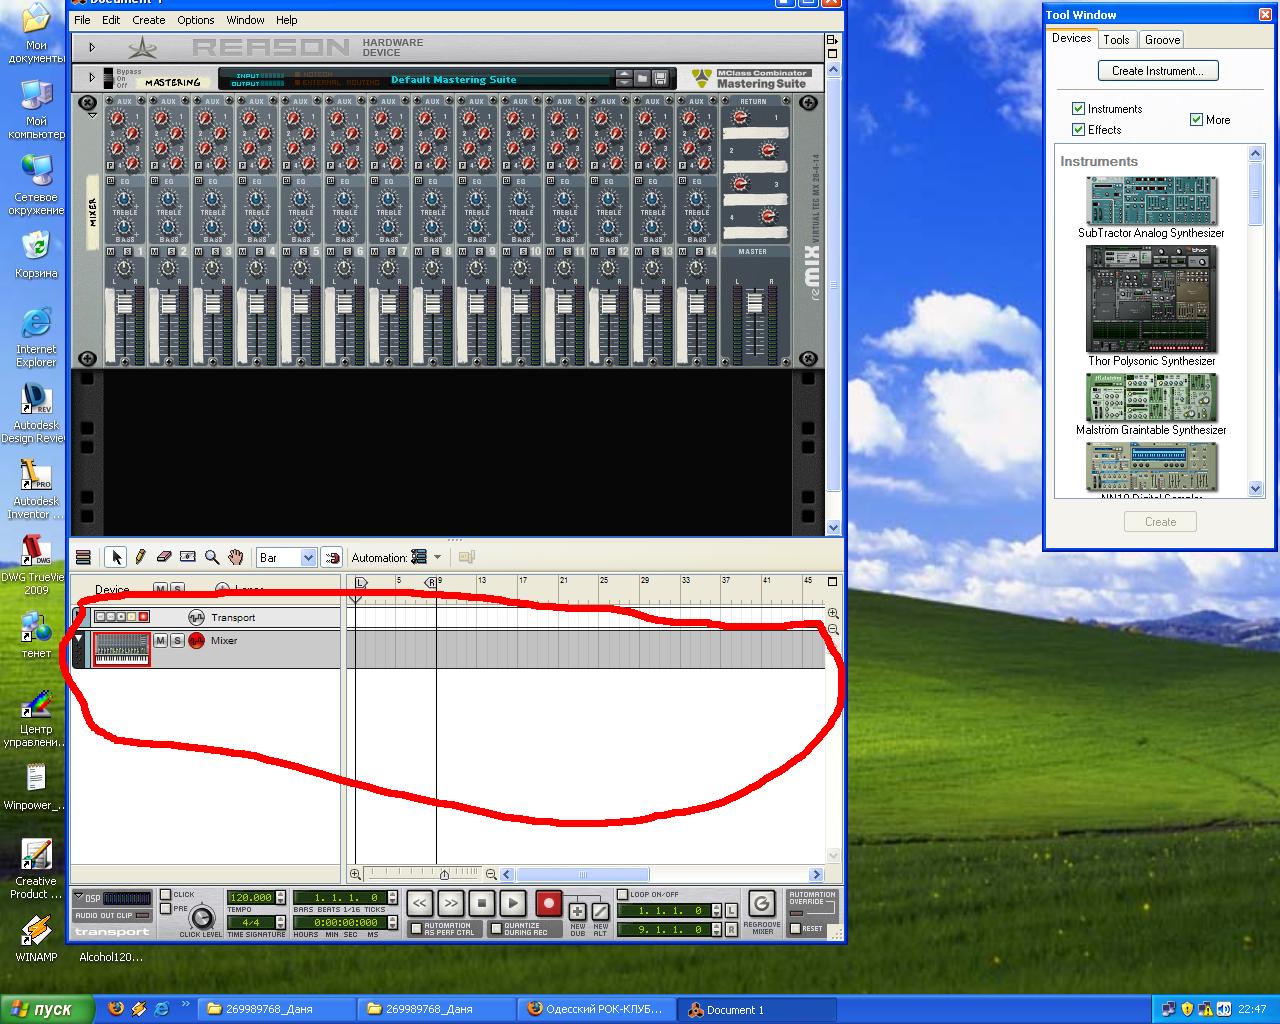Toggle the snap-to-grid magnet icon
Image resolution: width=1280 pixels, height=1024 pixels.
tap(333, 557)
